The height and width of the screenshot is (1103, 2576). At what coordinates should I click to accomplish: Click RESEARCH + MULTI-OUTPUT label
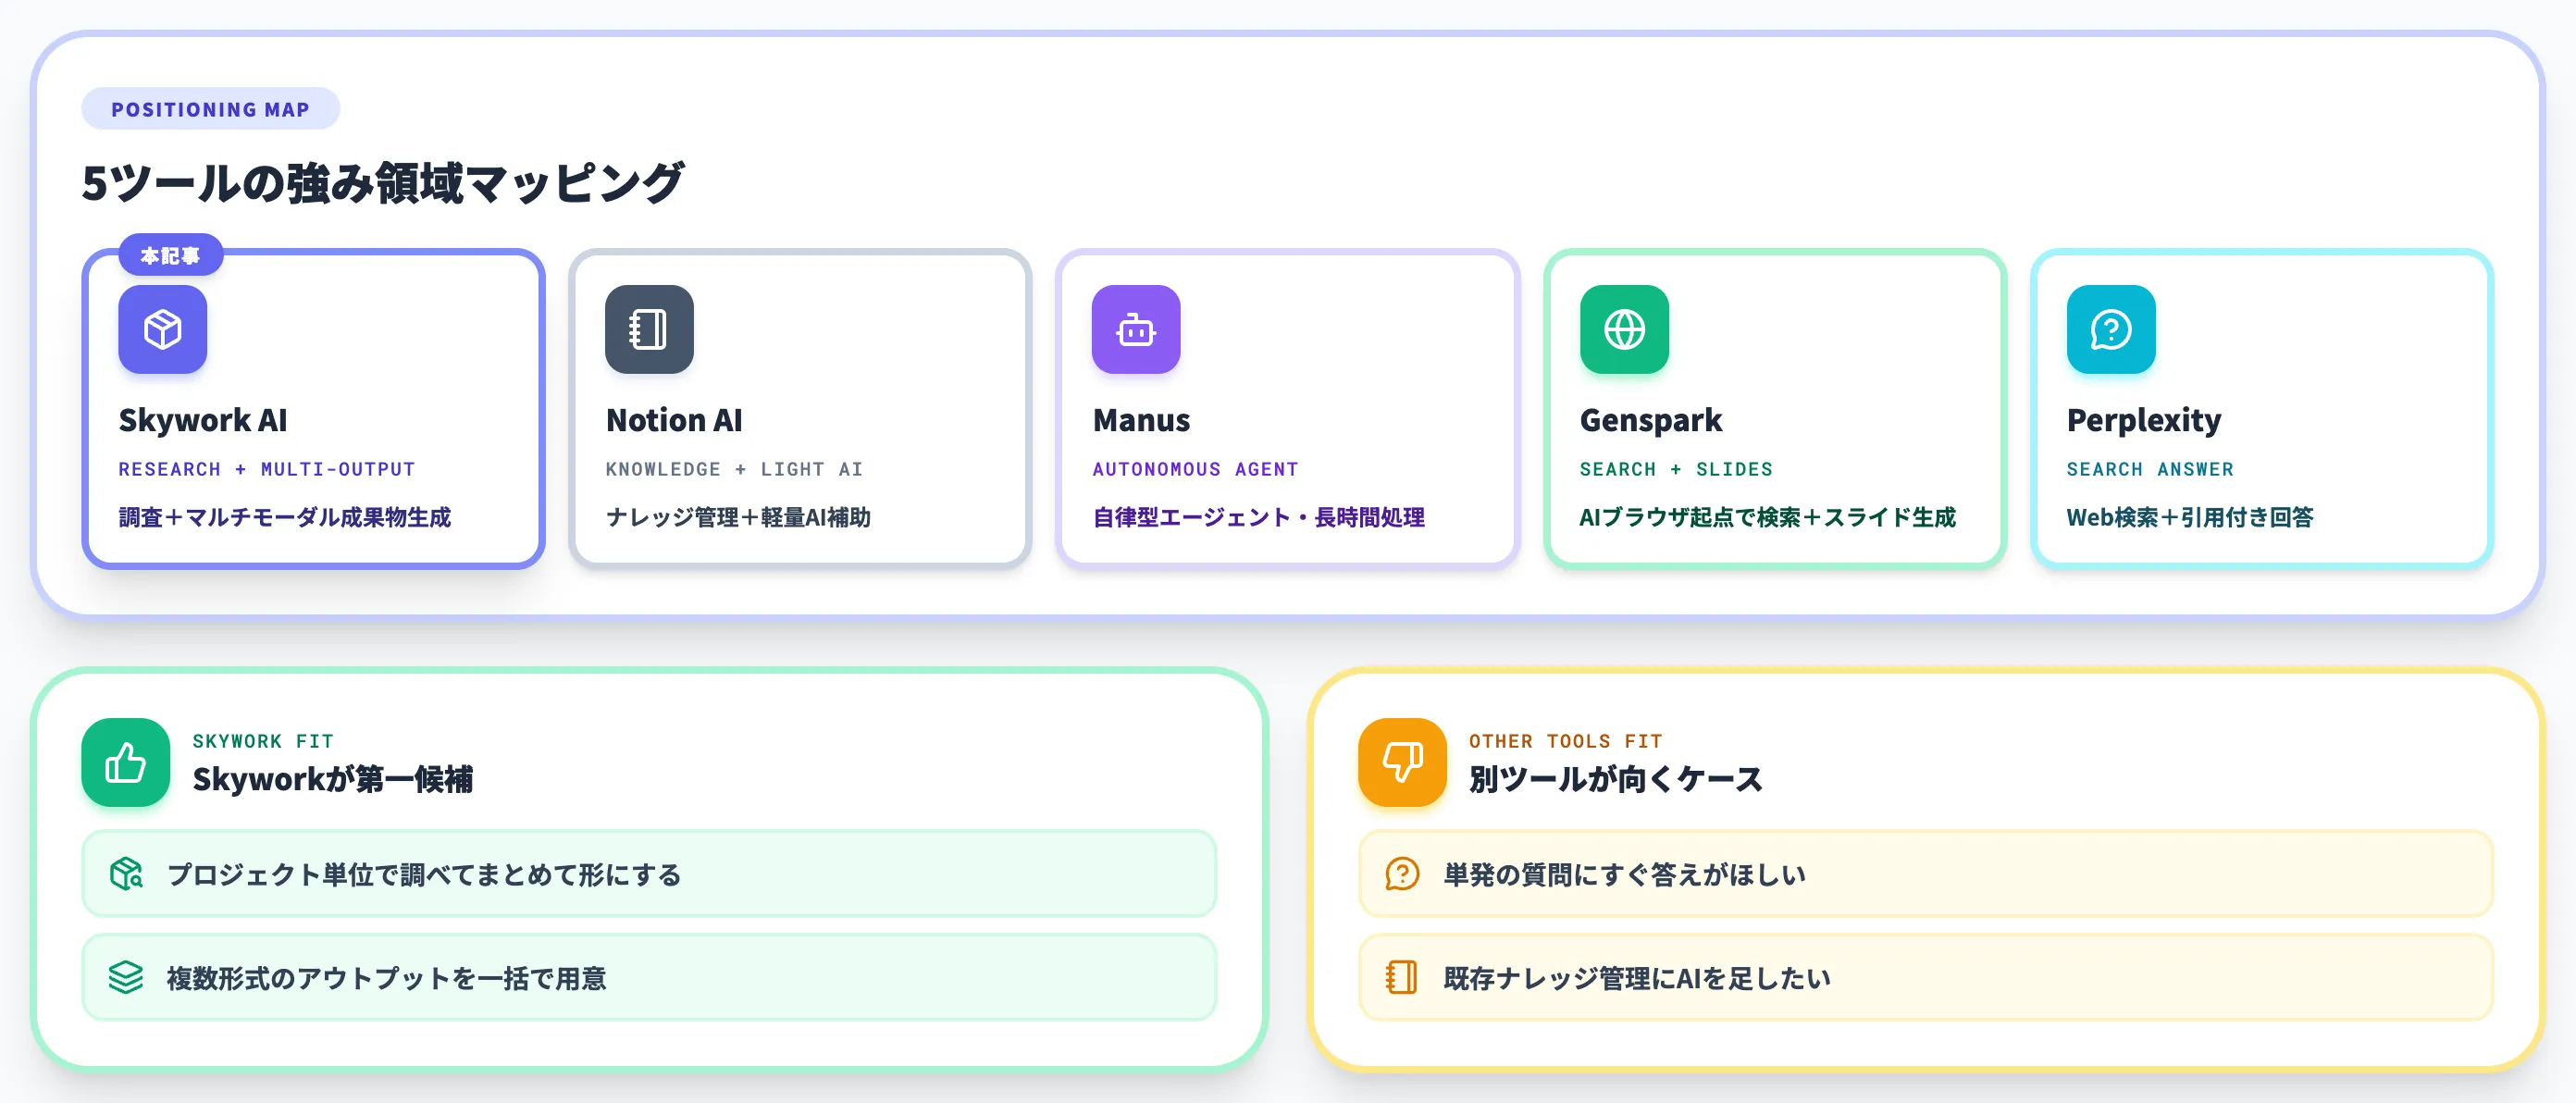click(x=266, y=469)
